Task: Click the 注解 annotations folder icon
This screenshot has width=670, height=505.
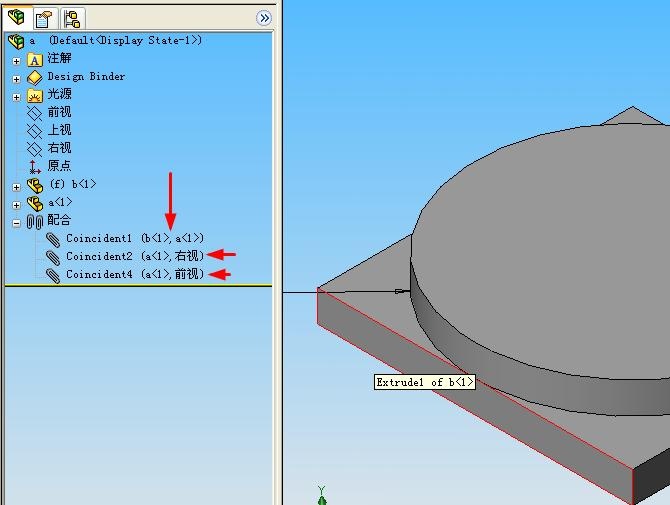Action: tap(35, 60)
